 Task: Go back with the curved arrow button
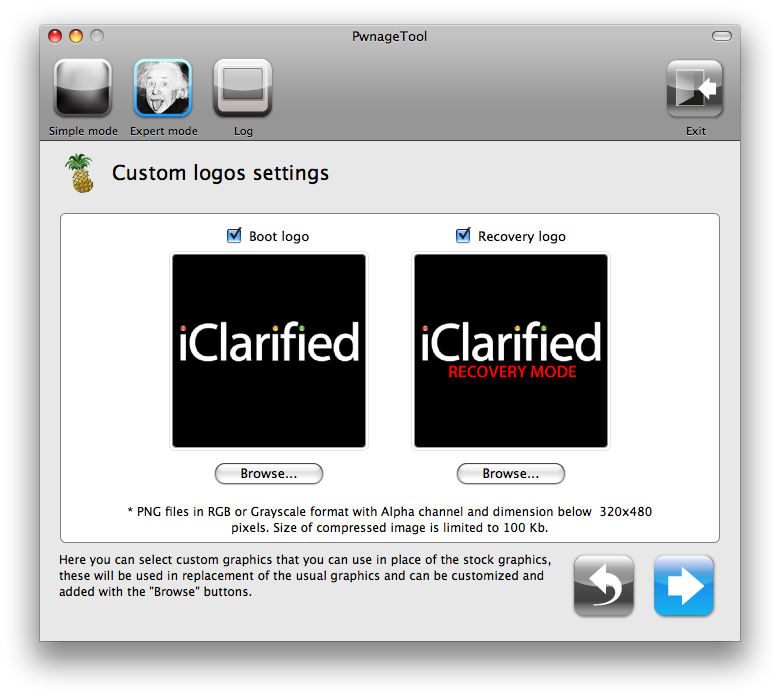click(603, 585)
